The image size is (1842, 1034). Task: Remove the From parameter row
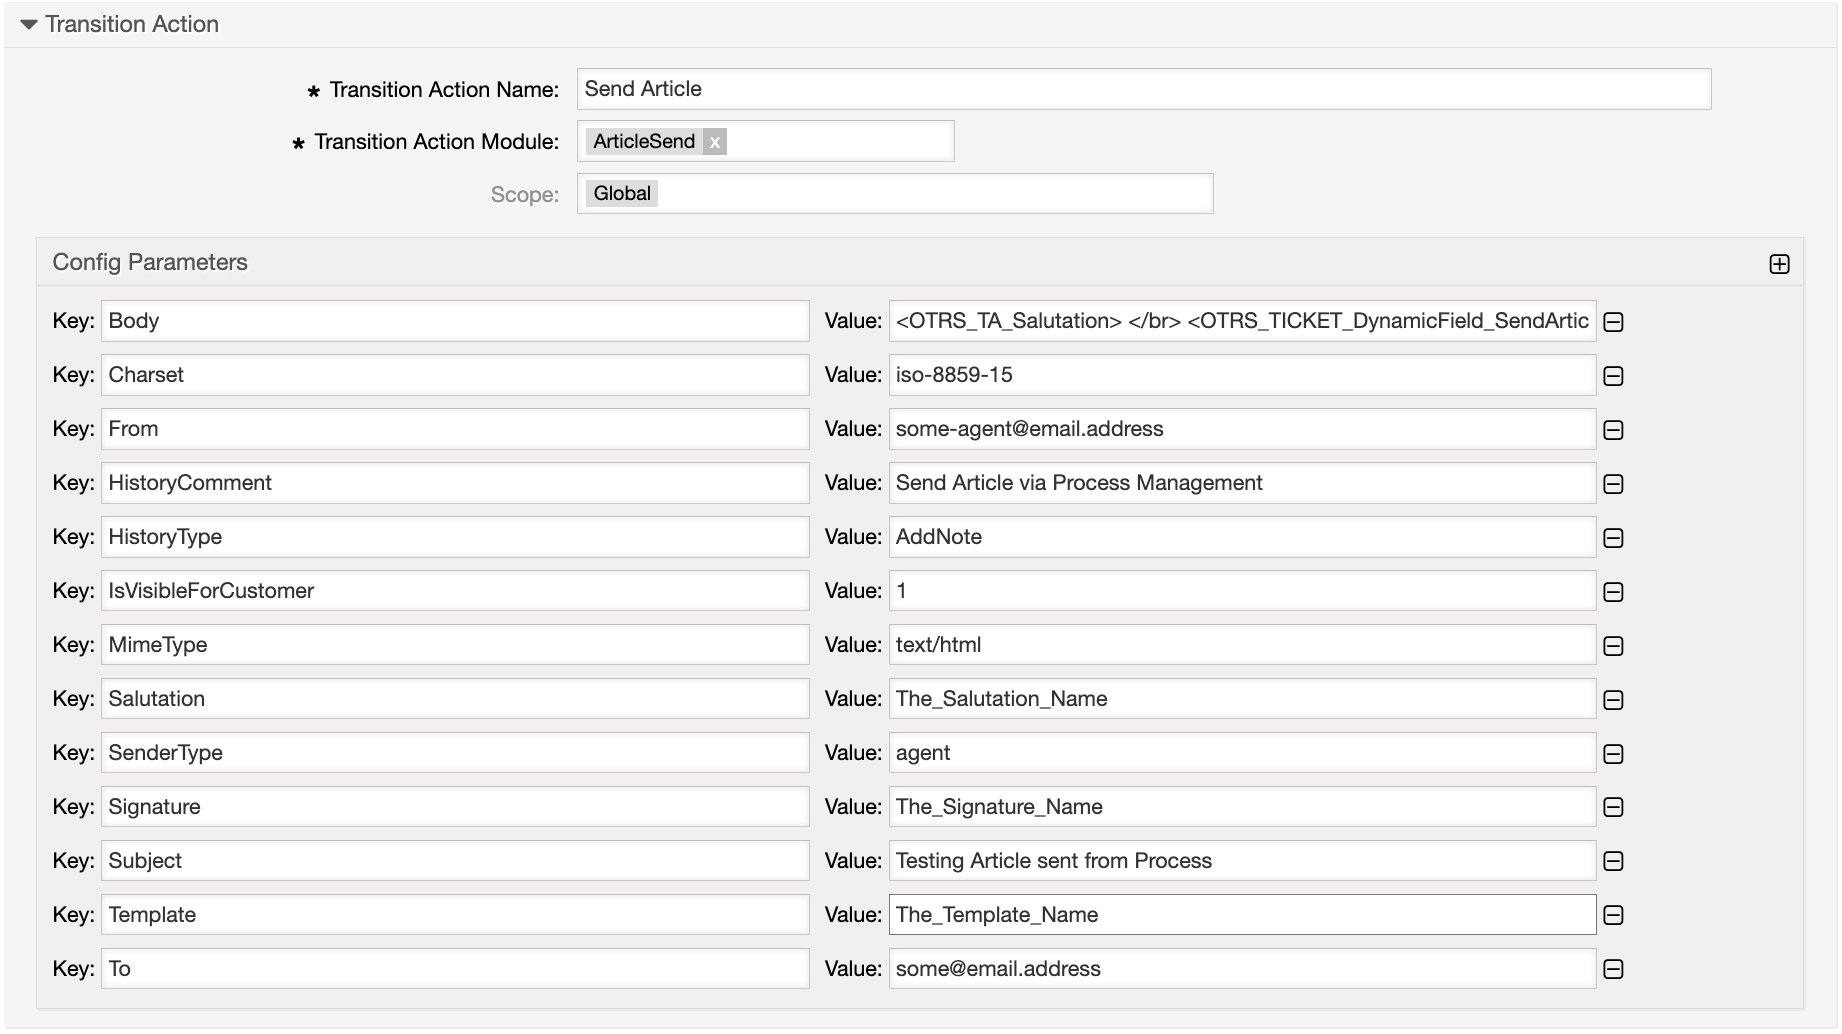pos(1612,429)
